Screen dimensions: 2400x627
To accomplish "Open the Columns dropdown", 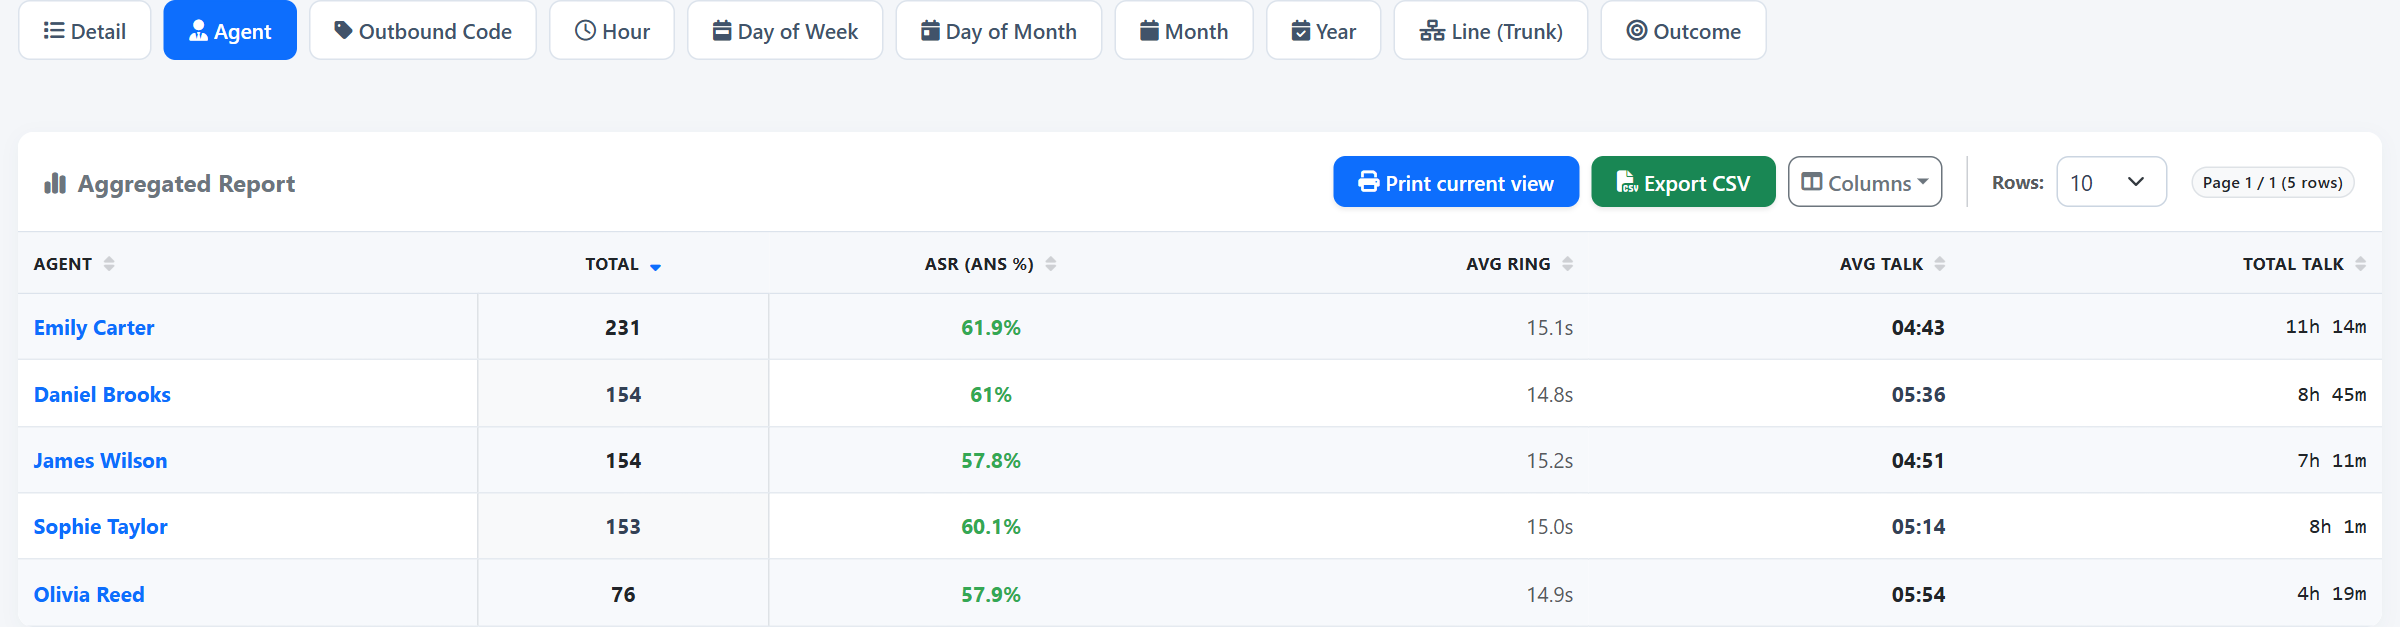I will click(1865, 182).
